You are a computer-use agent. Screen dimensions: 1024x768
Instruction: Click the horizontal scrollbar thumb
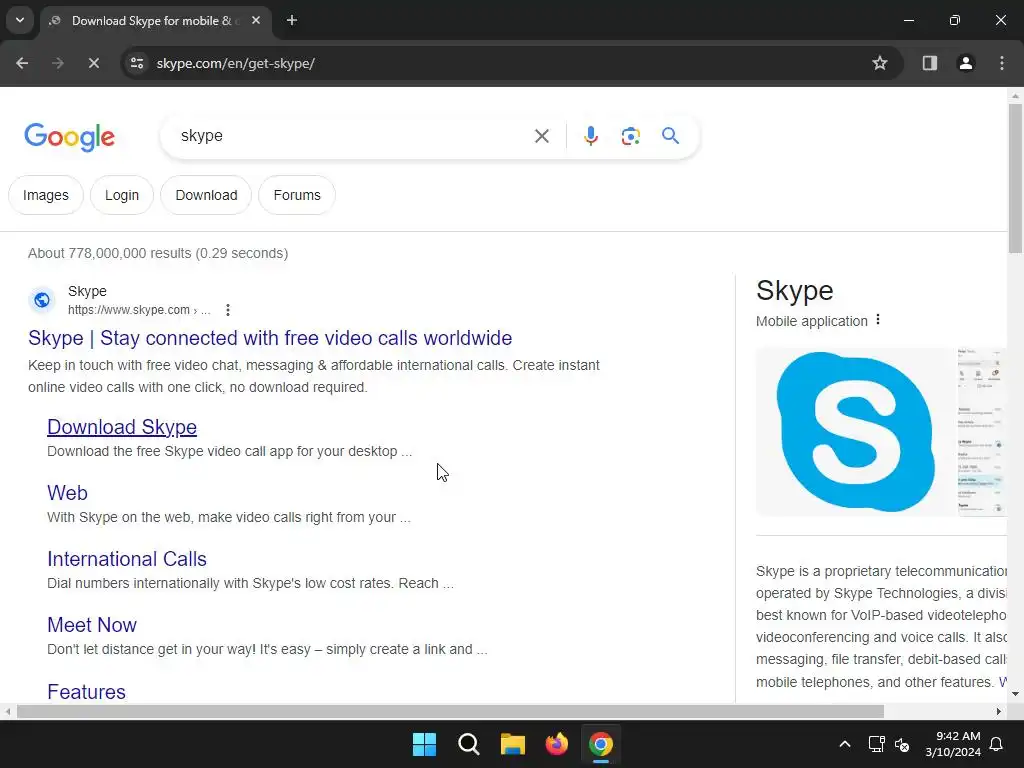pos(450,711)
